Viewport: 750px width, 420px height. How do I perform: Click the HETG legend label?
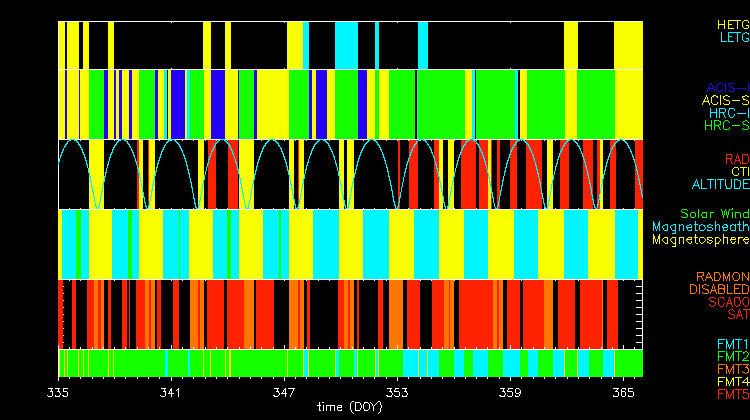[x=732, y=23]
